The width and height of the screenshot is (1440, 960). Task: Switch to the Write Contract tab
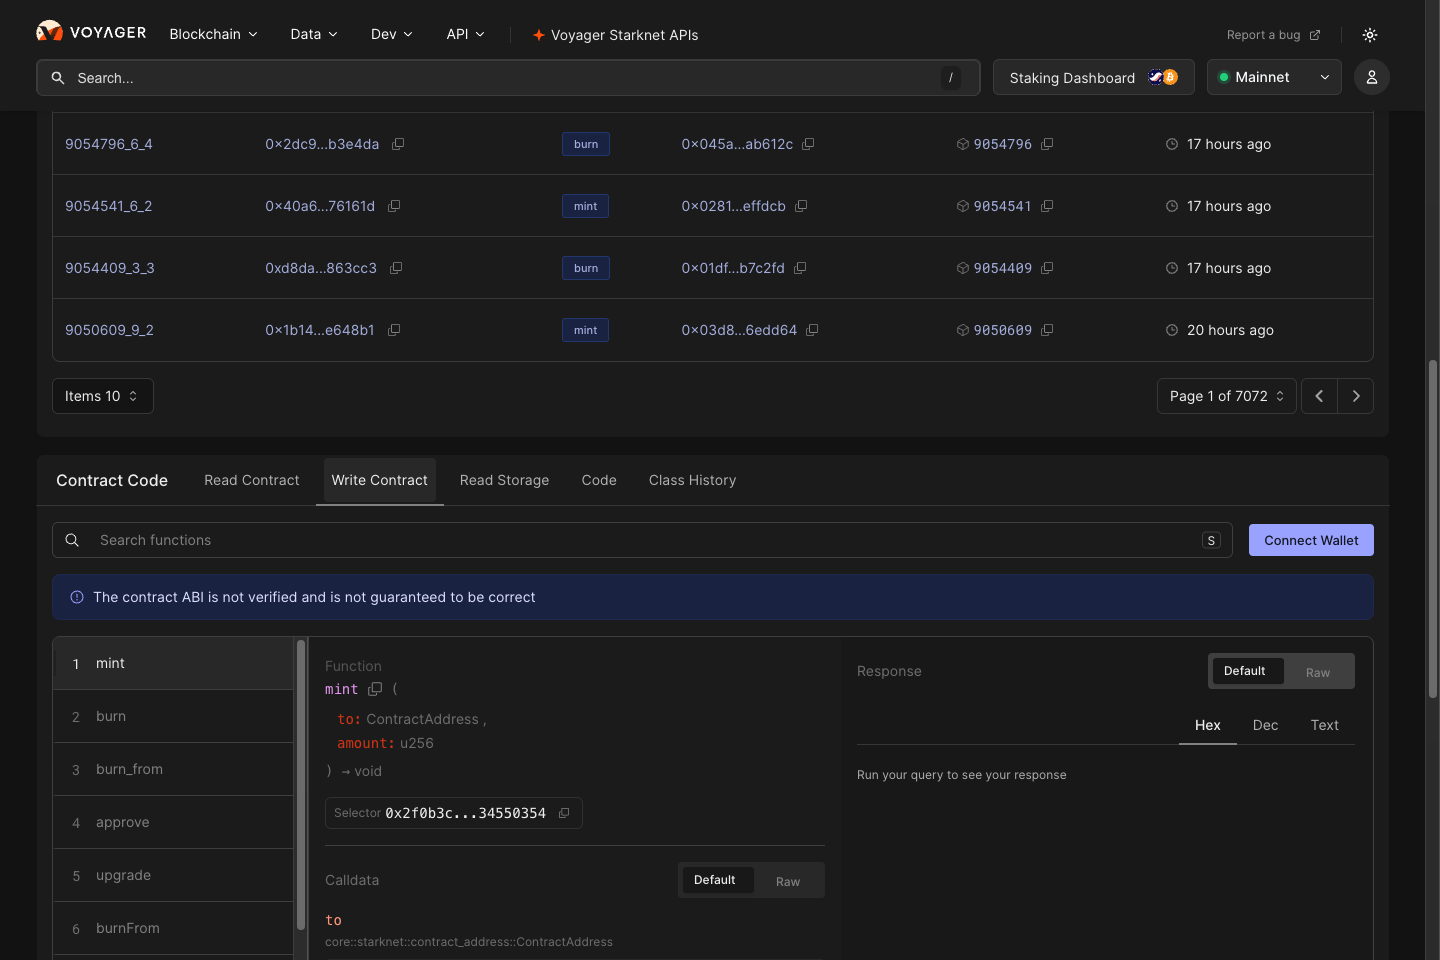tap(380, 480)
